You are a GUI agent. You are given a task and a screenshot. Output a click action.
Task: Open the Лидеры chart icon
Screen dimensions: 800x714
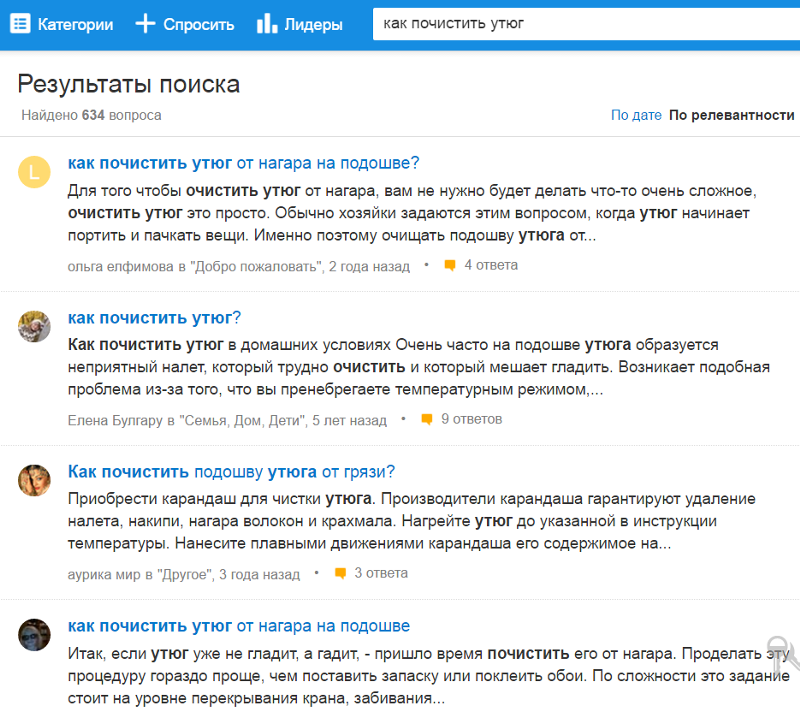tap(265, 22)
